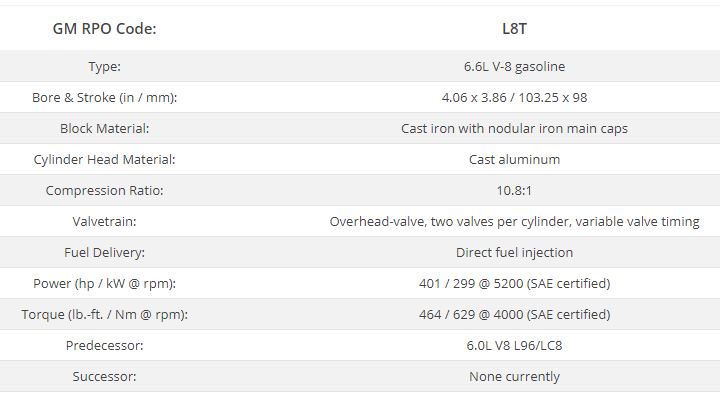Click the 6.0L V8 L96/LC8 predecessor value
The height and width of the screenshot is (396, 720).
(514, 345)
